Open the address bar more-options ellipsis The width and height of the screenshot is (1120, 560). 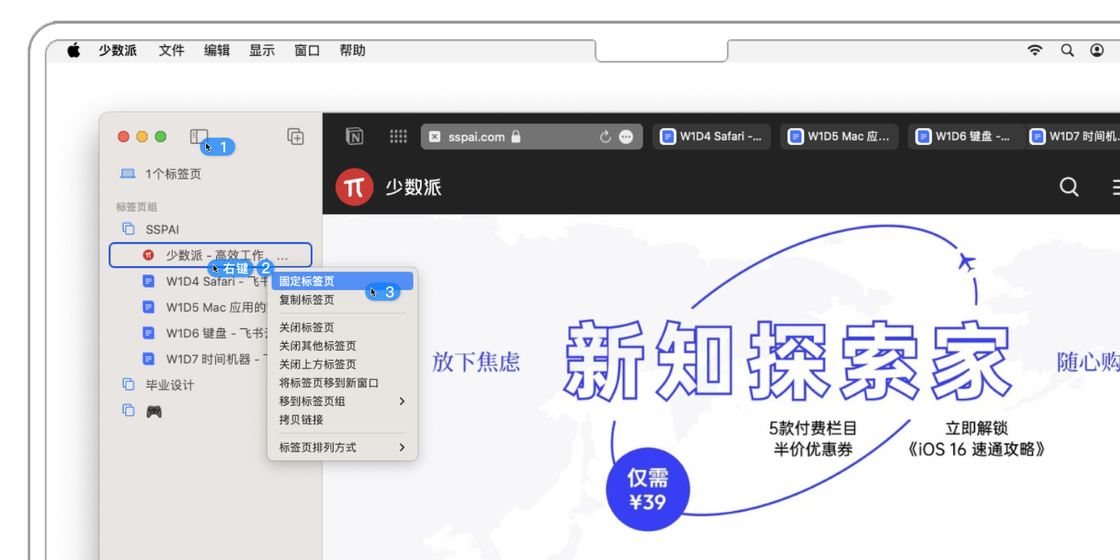[x=626, y=137]
